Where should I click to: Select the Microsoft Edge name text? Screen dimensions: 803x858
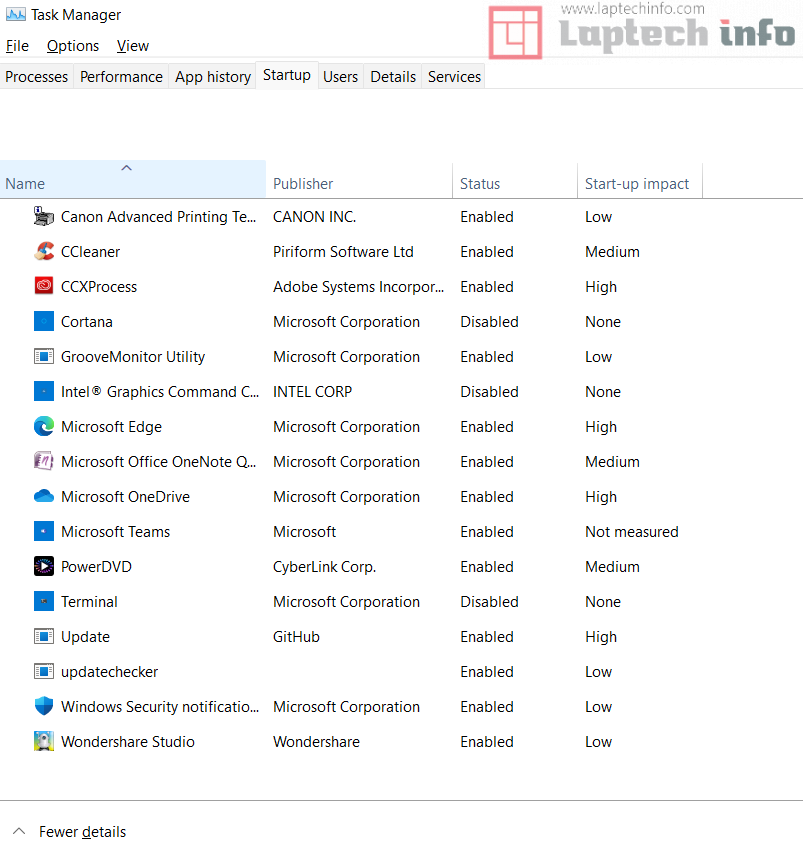click(111, 427)
